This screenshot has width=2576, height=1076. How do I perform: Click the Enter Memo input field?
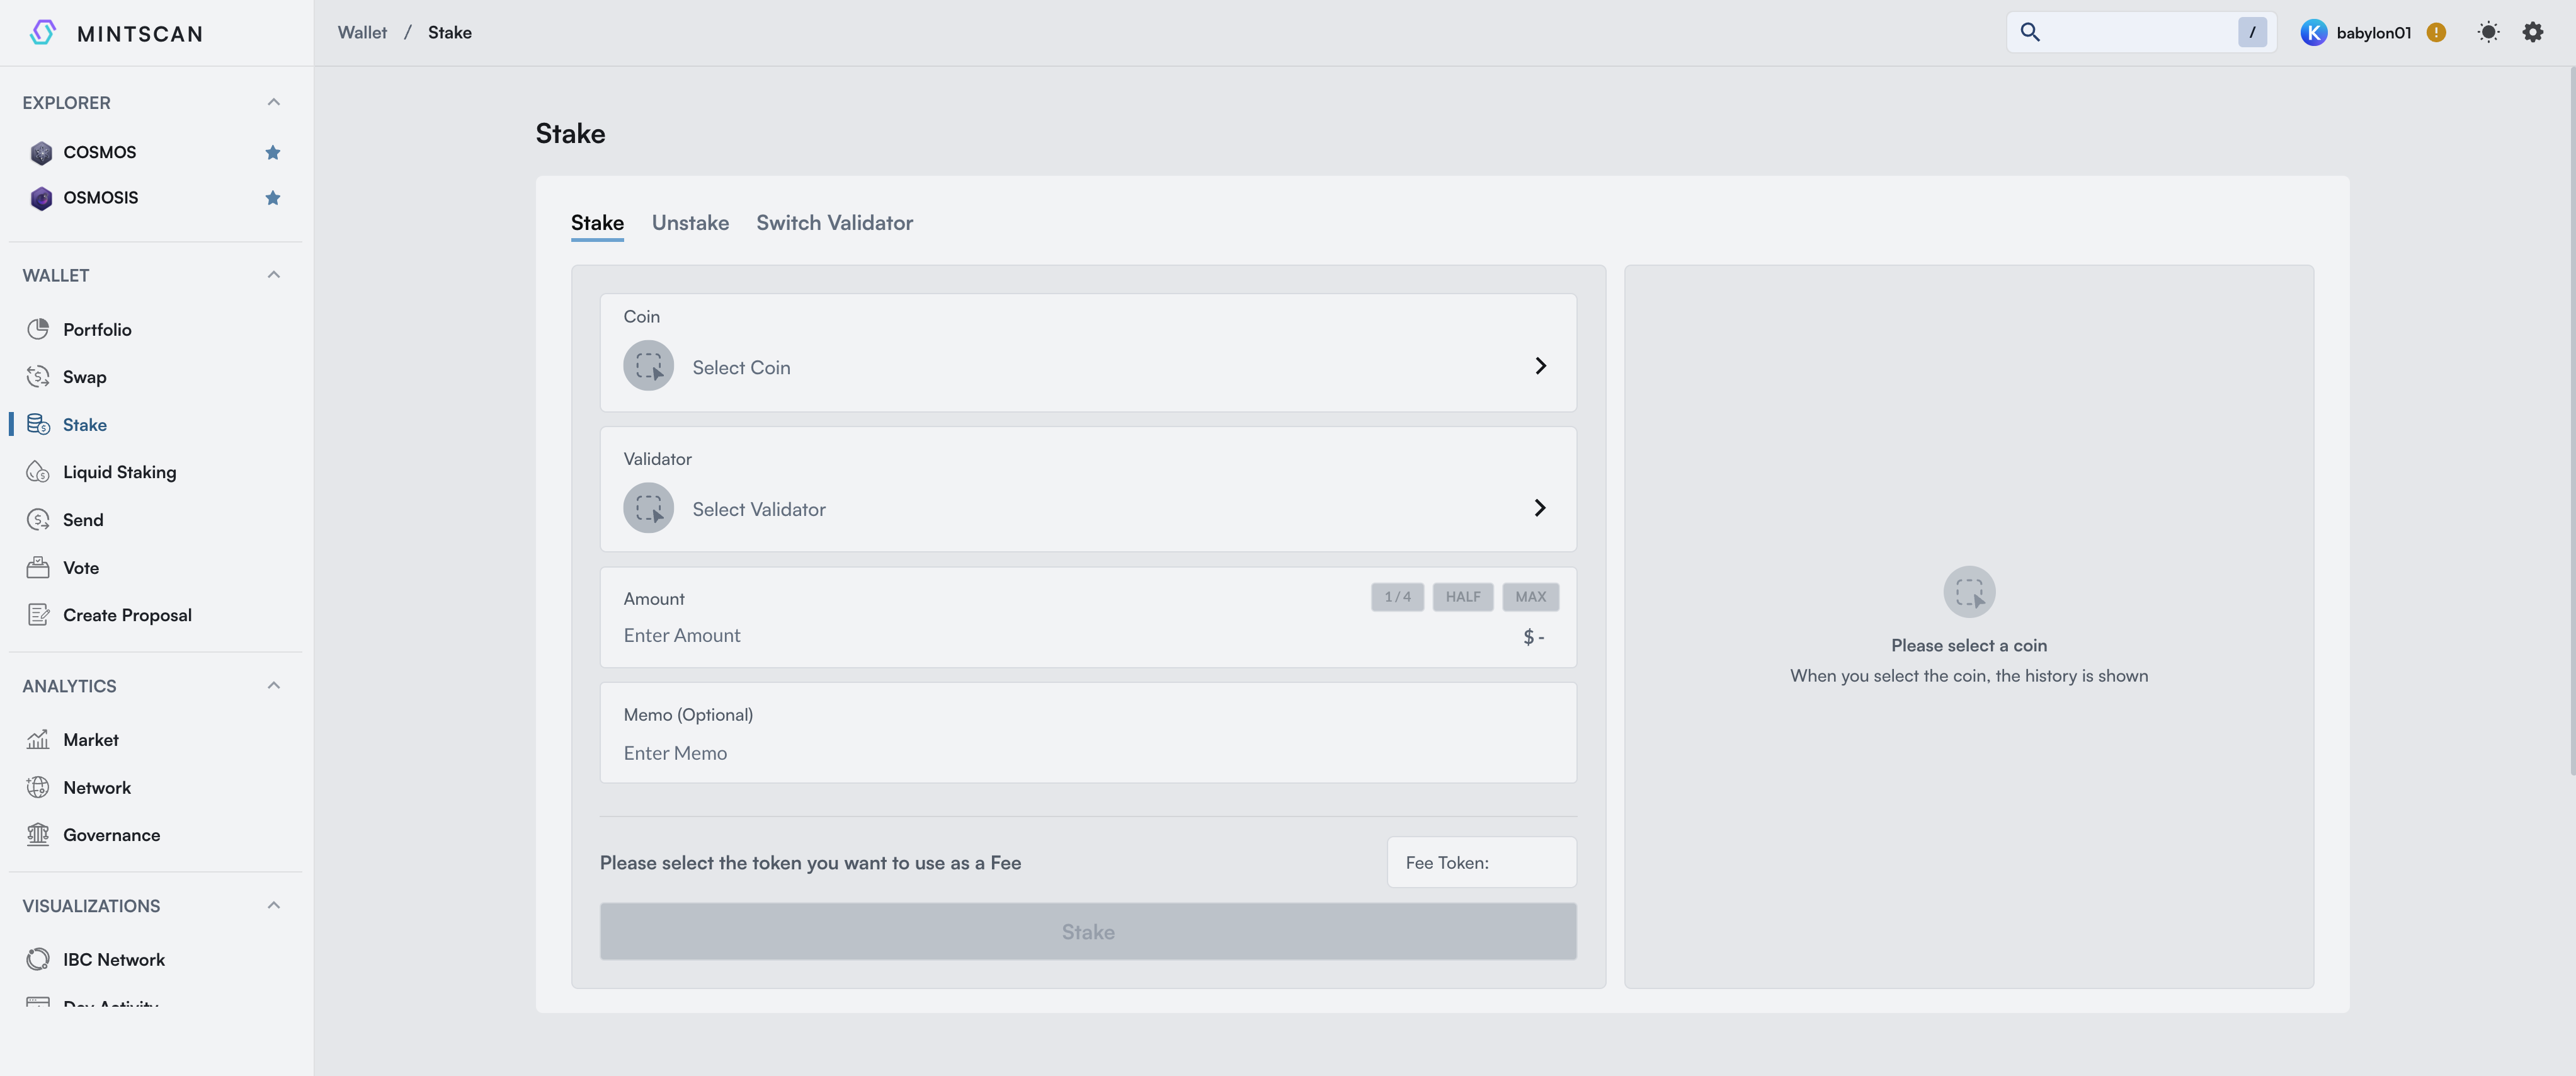(x=675, y=753)
